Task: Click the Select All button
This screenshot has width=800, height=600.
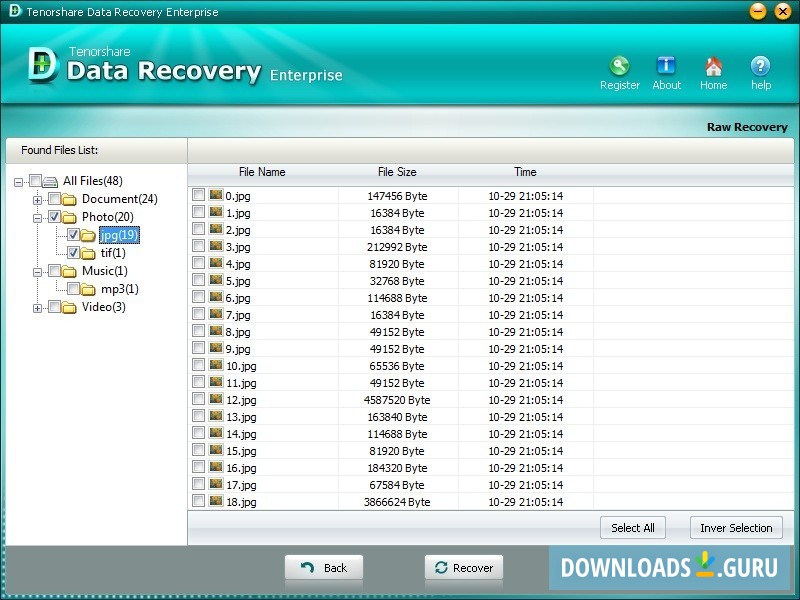Action: tap(633, 528)
